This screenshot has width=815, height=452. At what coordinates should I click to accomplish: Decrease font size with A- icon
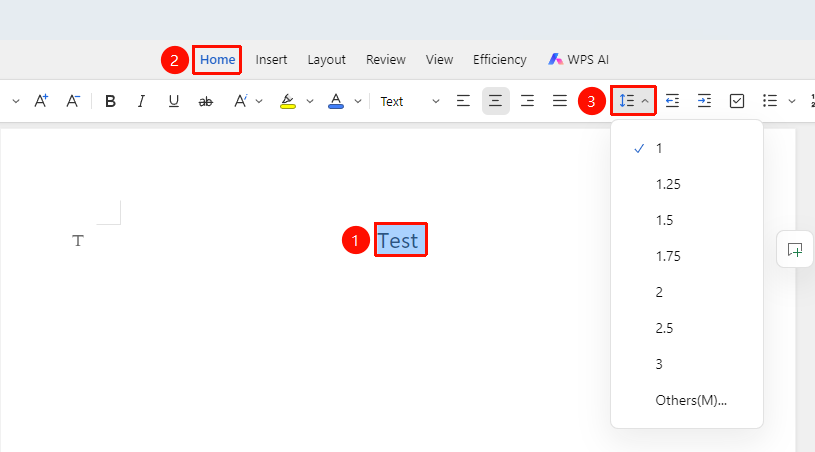73,101
